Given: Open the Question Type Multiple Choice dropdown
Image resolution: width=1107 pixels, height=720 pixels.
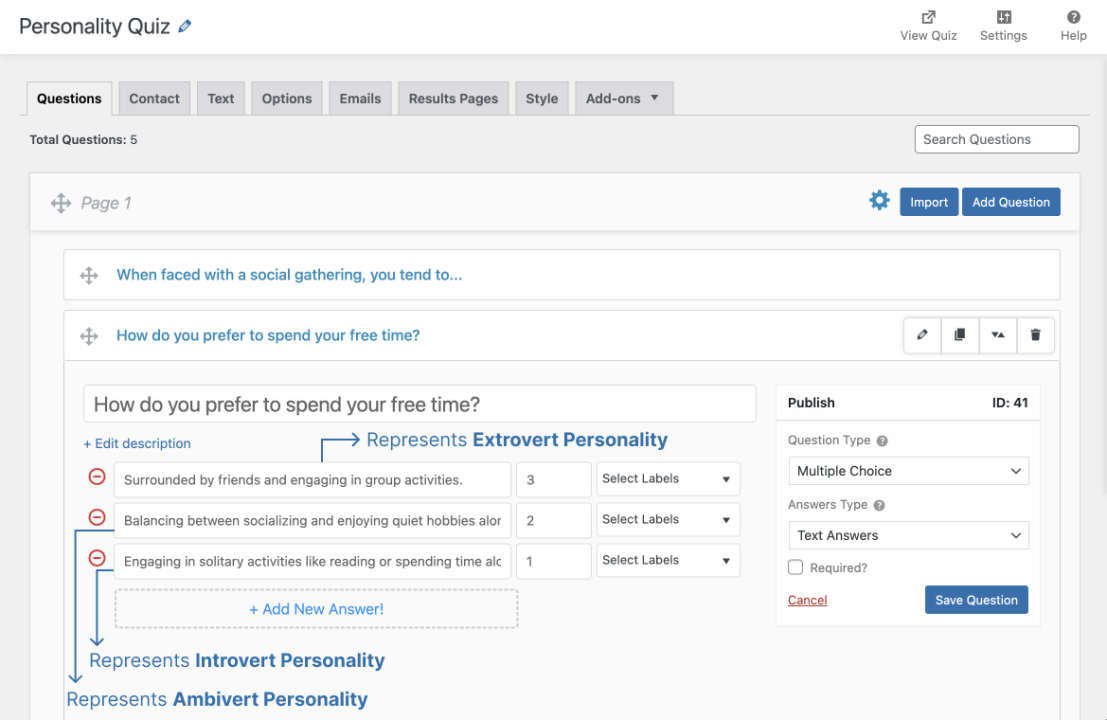Looking at the screenshot, I should pyautogui.click(x=908, y=471).
